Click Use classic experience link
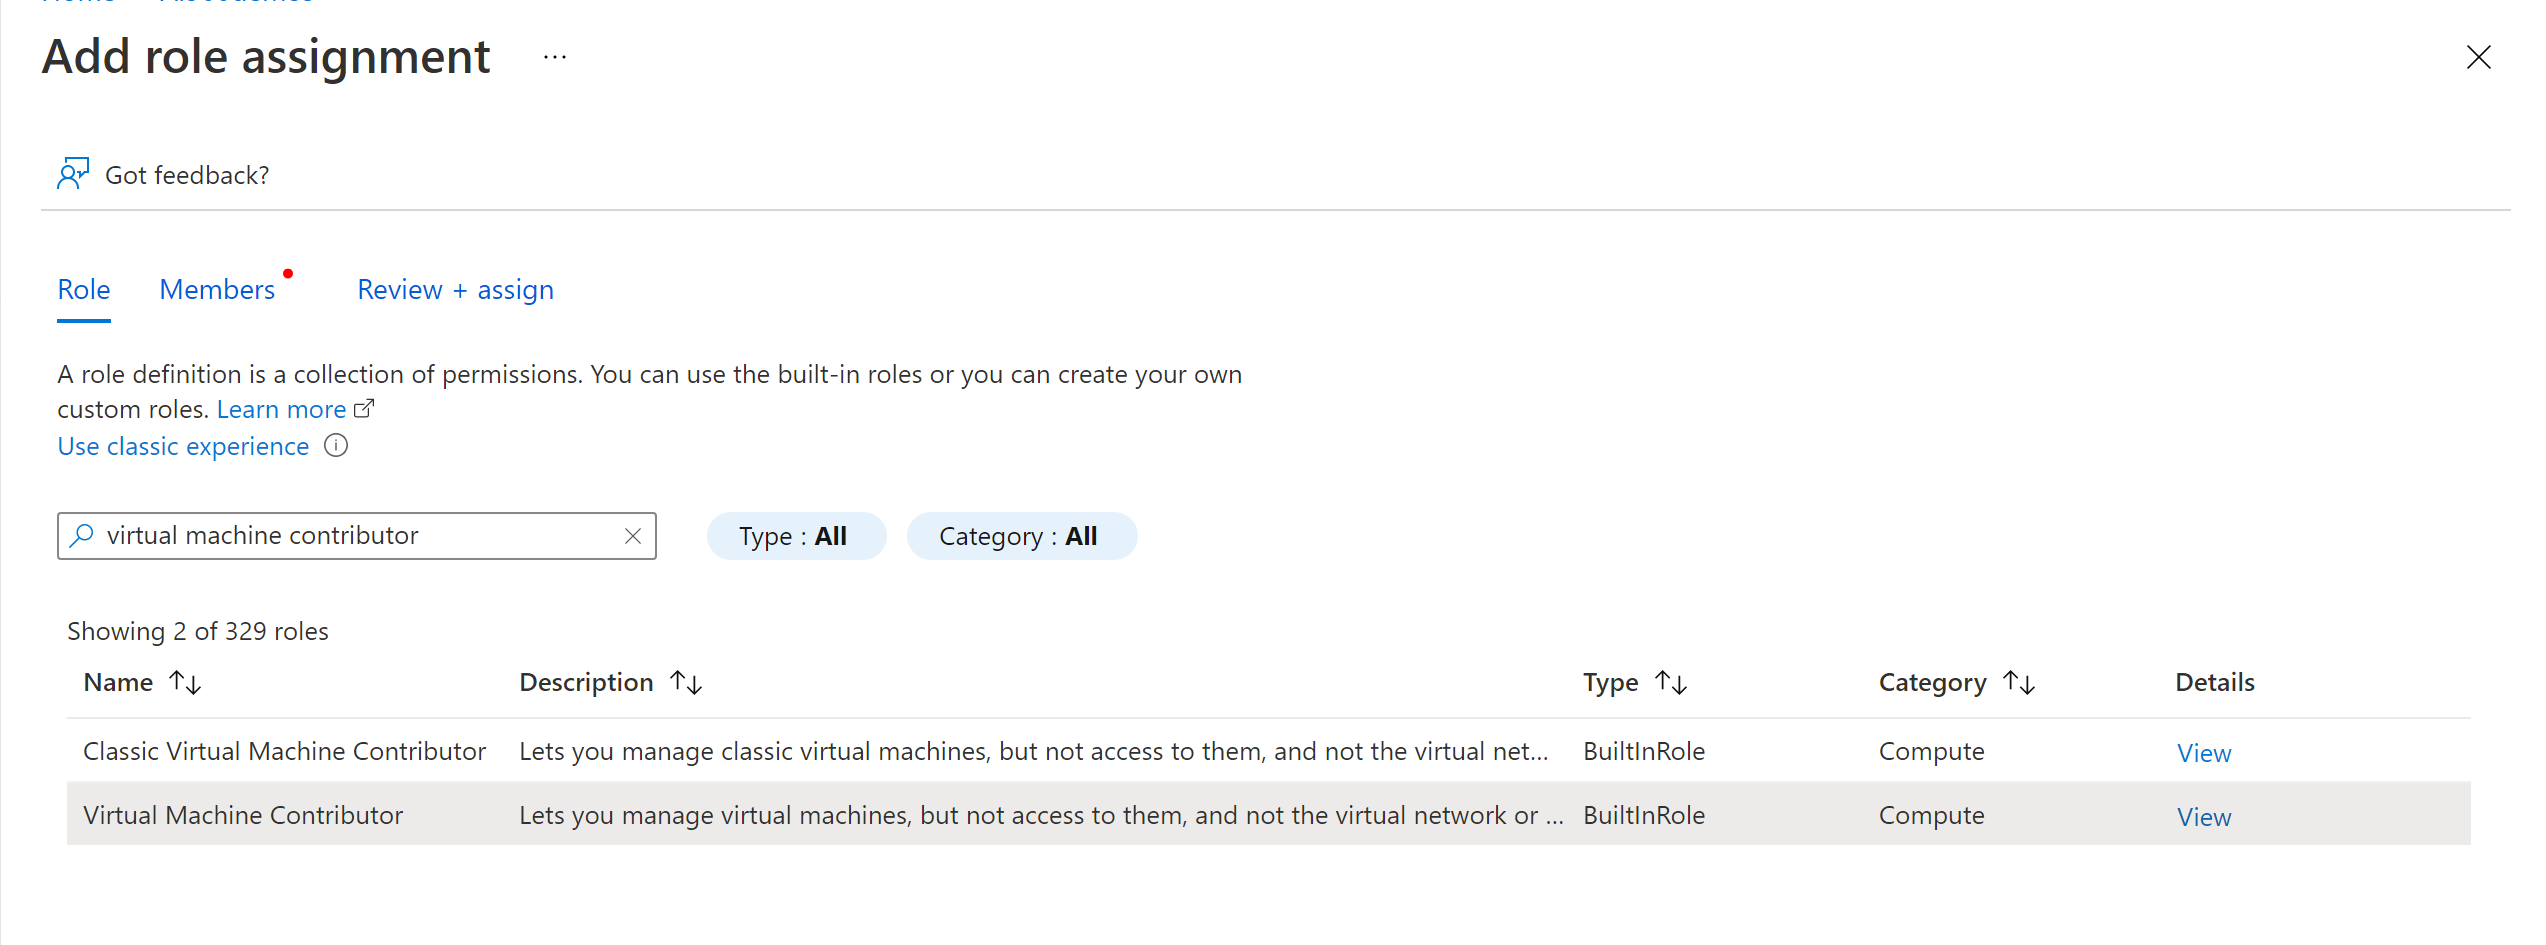This screenshot has height=945, width=2546. click(x=183, y=446)
